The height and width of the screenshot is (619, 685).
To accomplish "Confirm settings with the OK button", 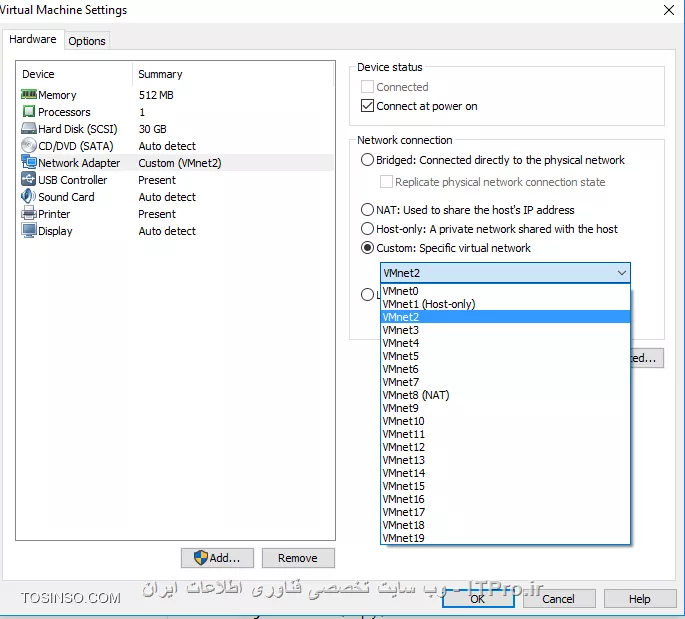I will tap(478, 598).
